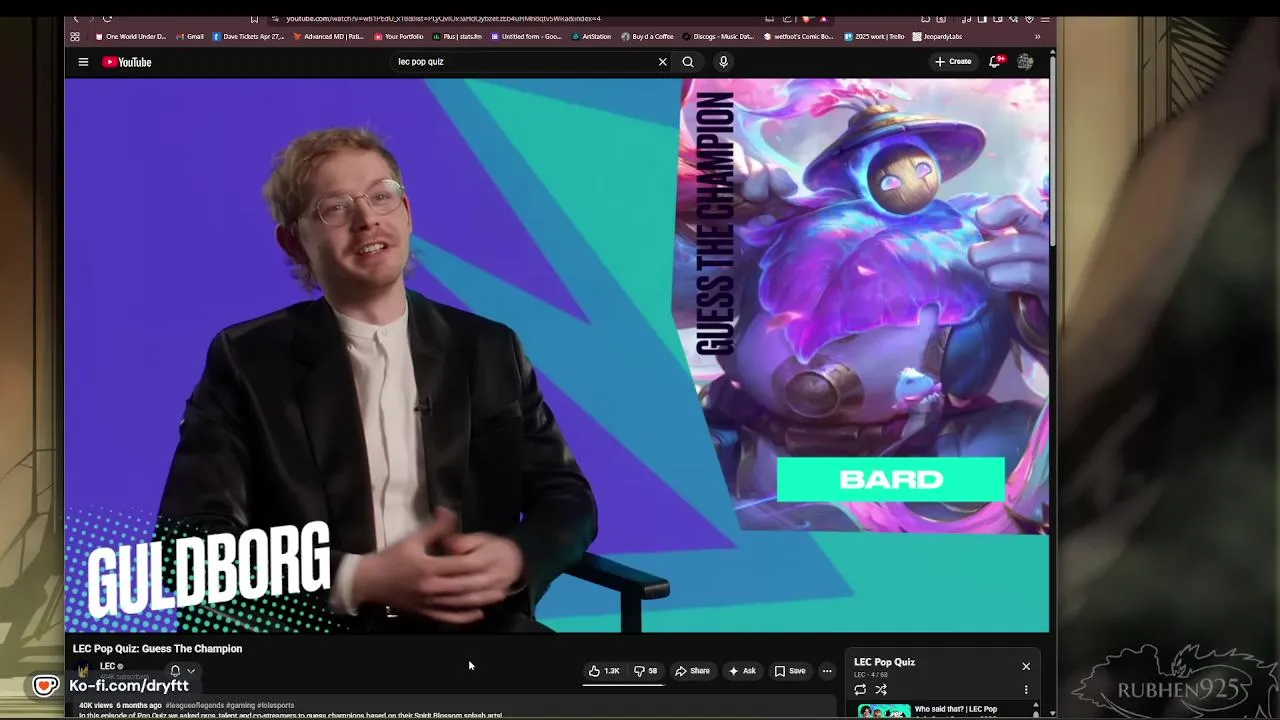The height and width of the screenshot is (720, 1280).
Task: Go to the YouTube logo home
Action: click(127, 62)
